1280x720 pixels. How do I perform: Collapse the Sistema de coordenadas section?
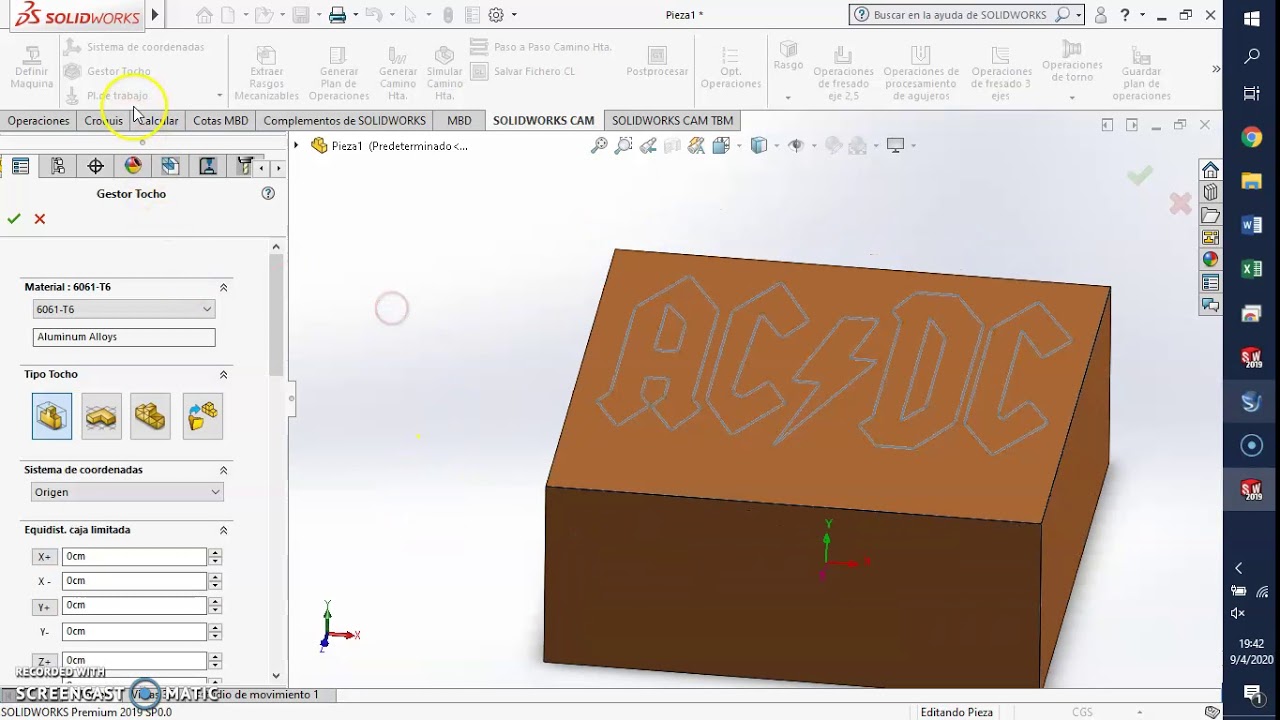tap(223, 470)
